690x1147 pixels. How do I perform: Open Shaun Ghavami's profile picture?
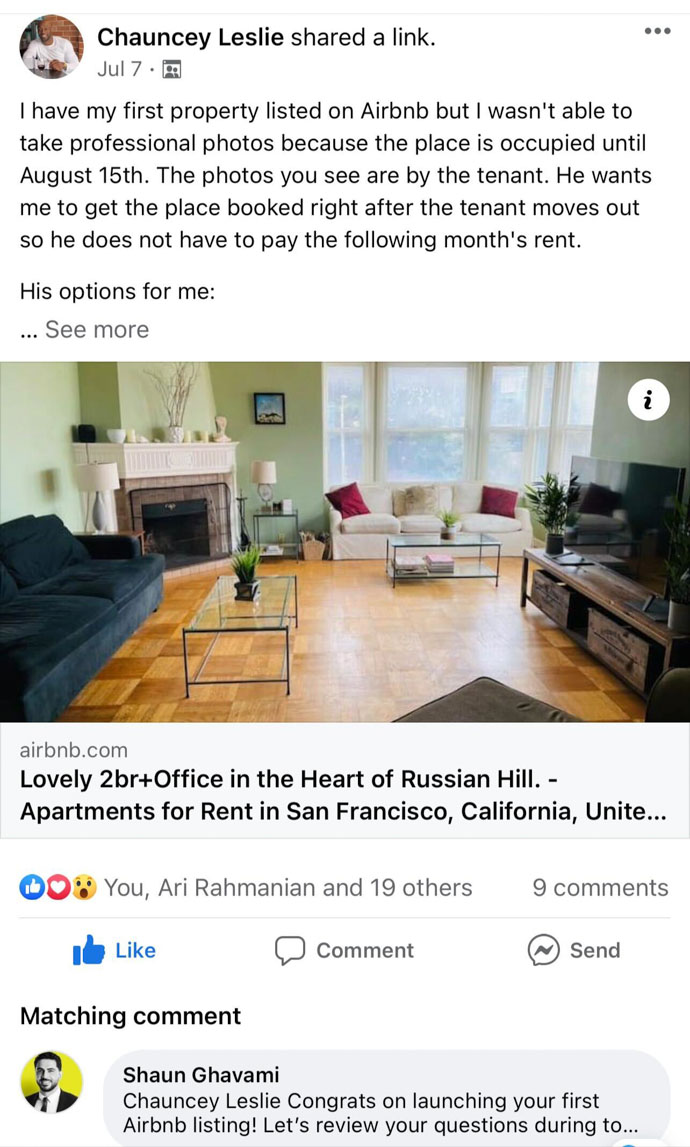[51, 1083]
